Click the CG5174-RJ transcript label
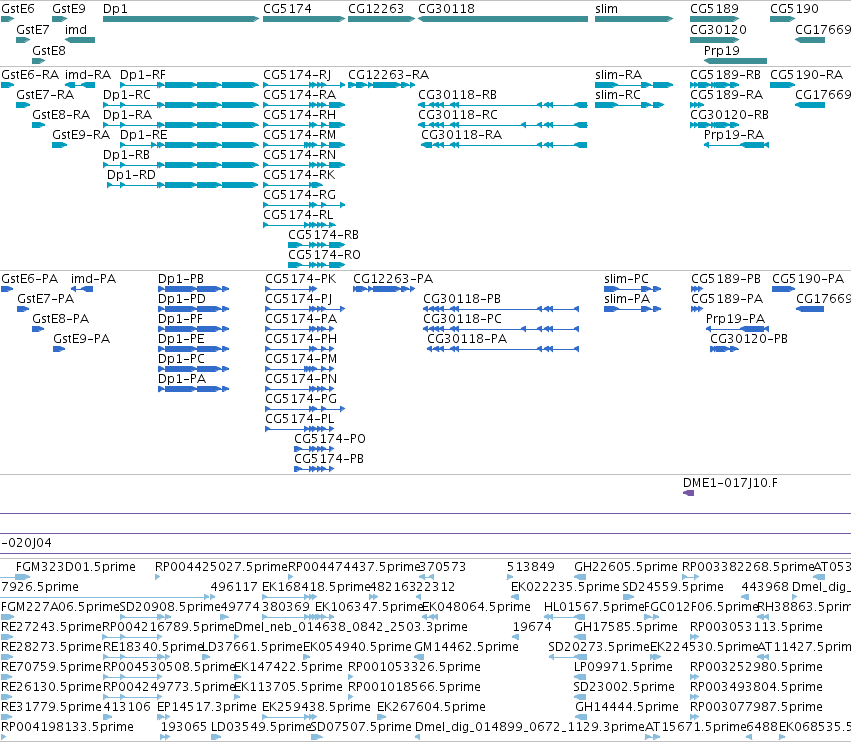 (297, 74)
